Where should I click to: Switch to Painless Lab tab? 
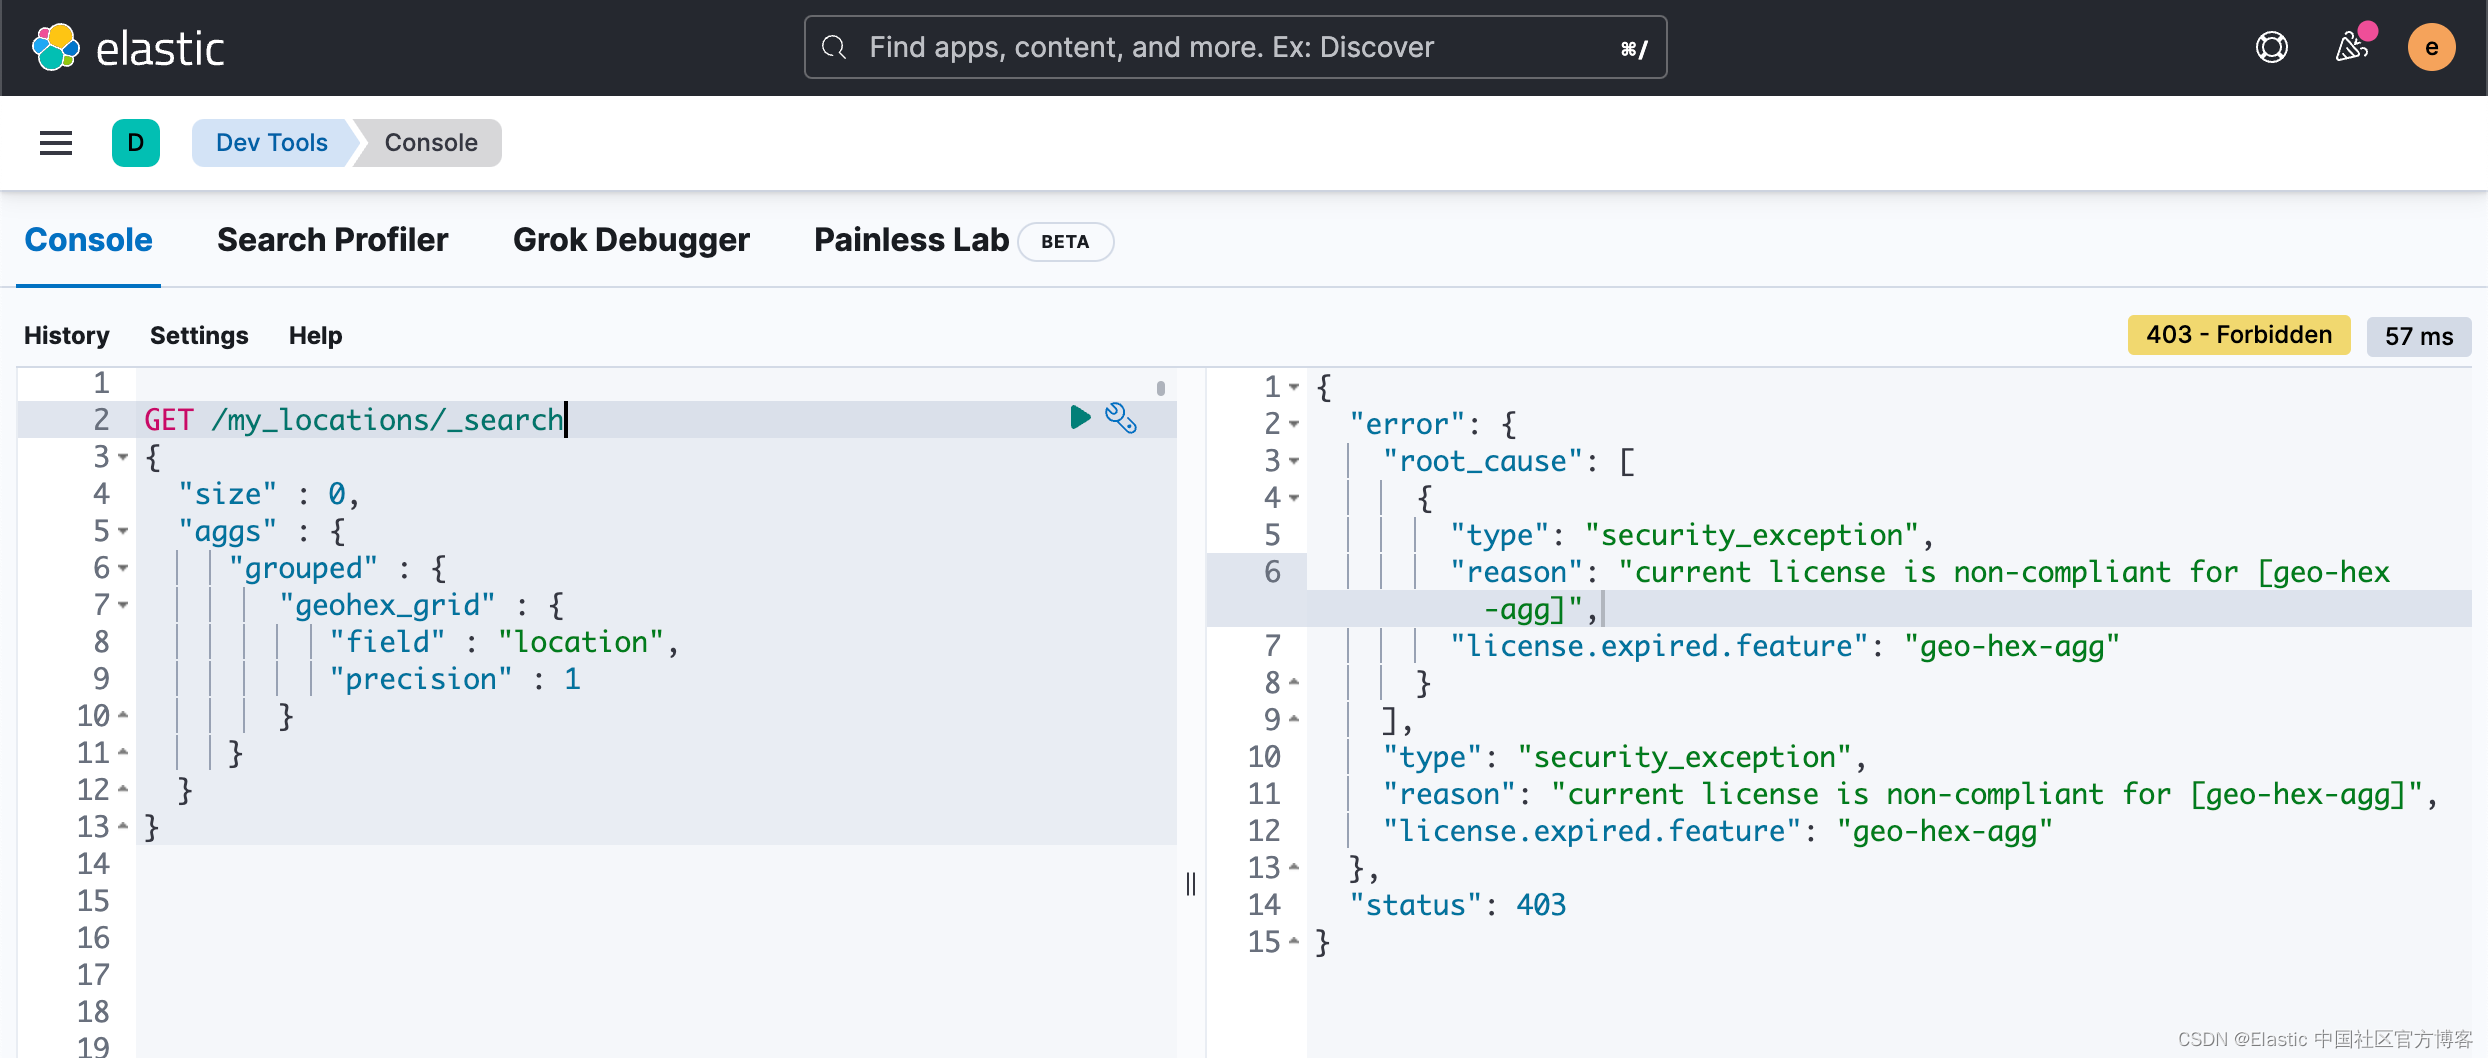(911, 240)
